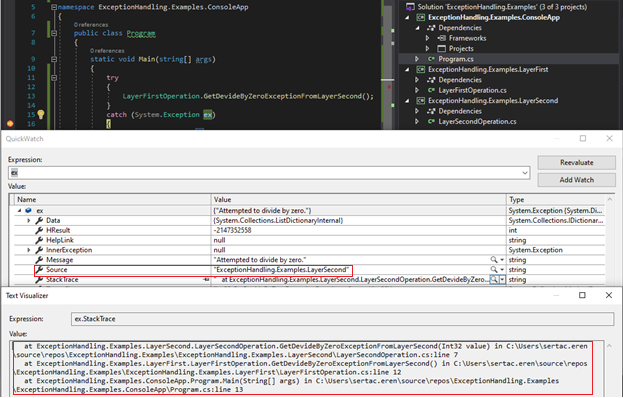Collapse the try block outline toggle

[54, 77]
